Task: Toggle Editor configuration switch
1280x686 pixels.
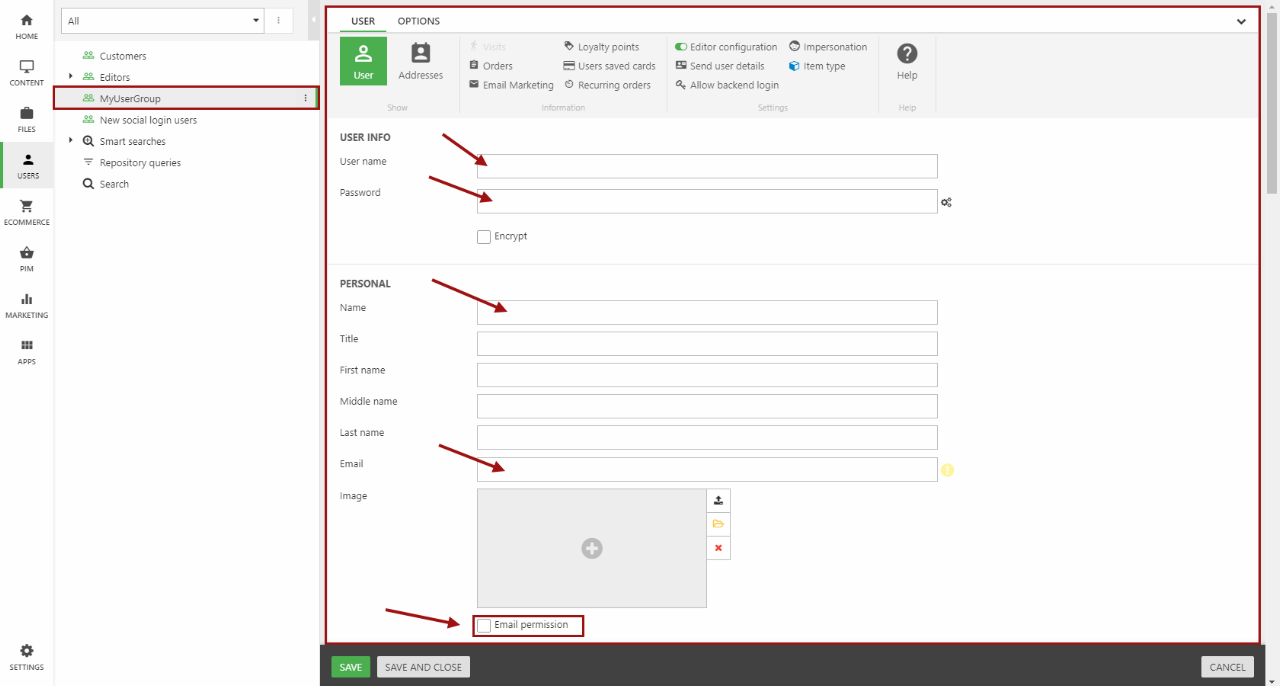Action: pyautogui.click(x=681, y=47)
